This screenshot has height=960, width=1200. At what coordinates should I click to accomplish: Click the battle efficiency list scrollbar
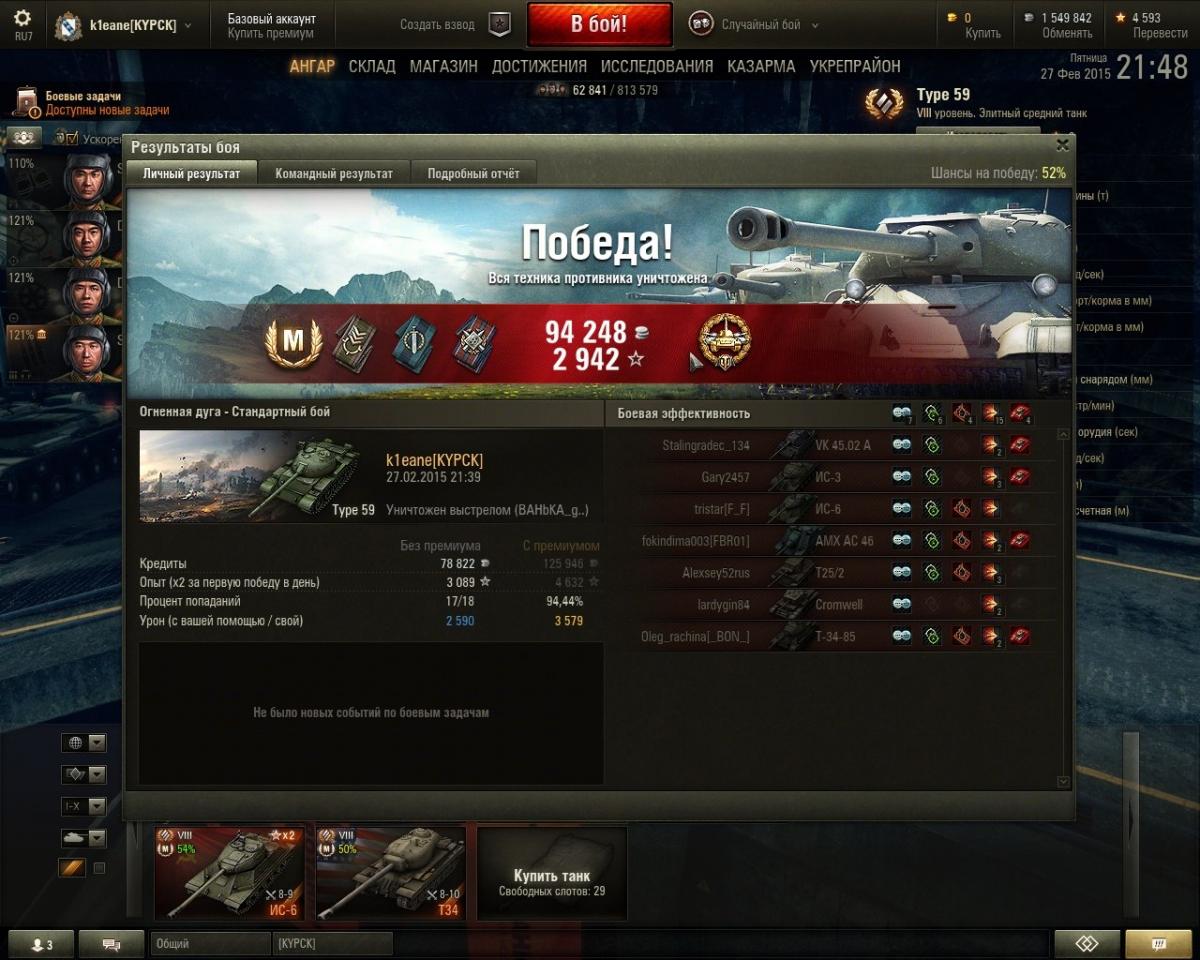1063,607
